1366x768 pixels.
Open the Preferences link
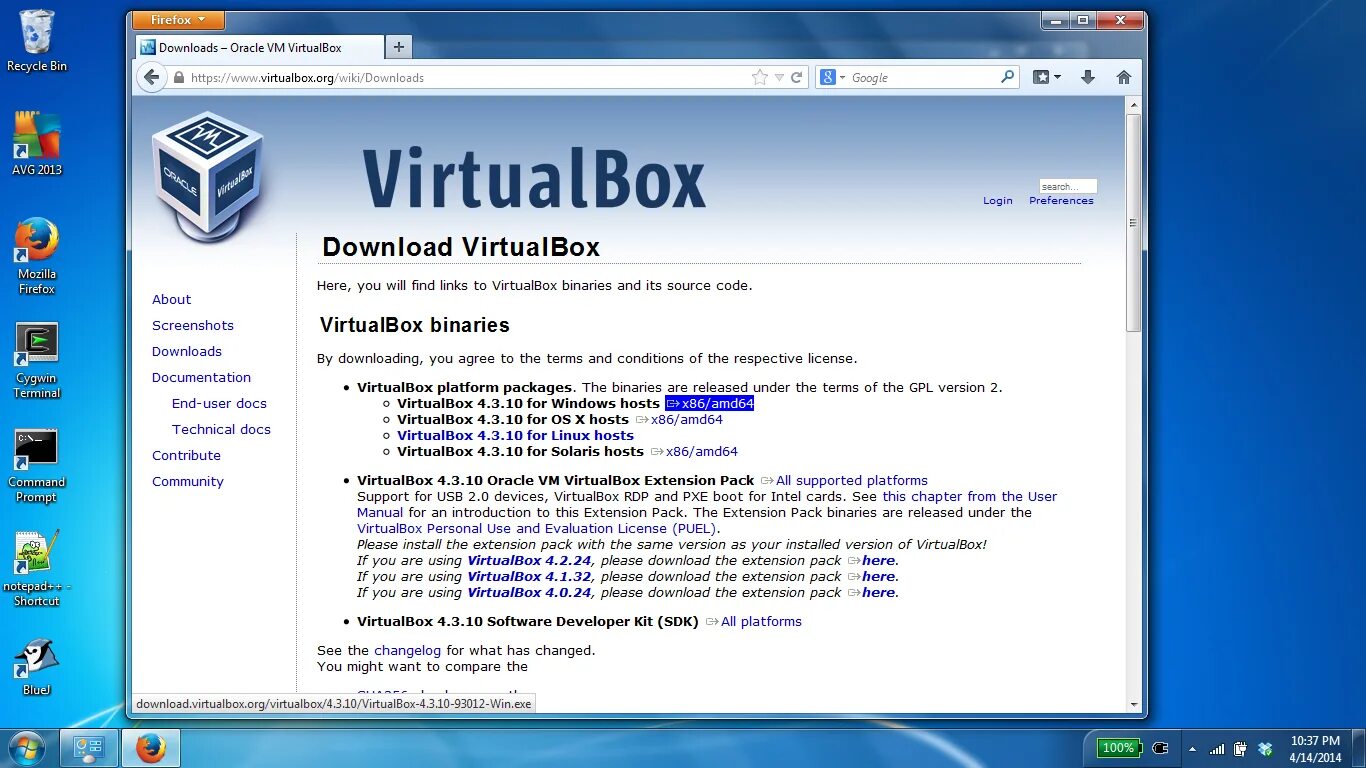[x=1061, y=200]
